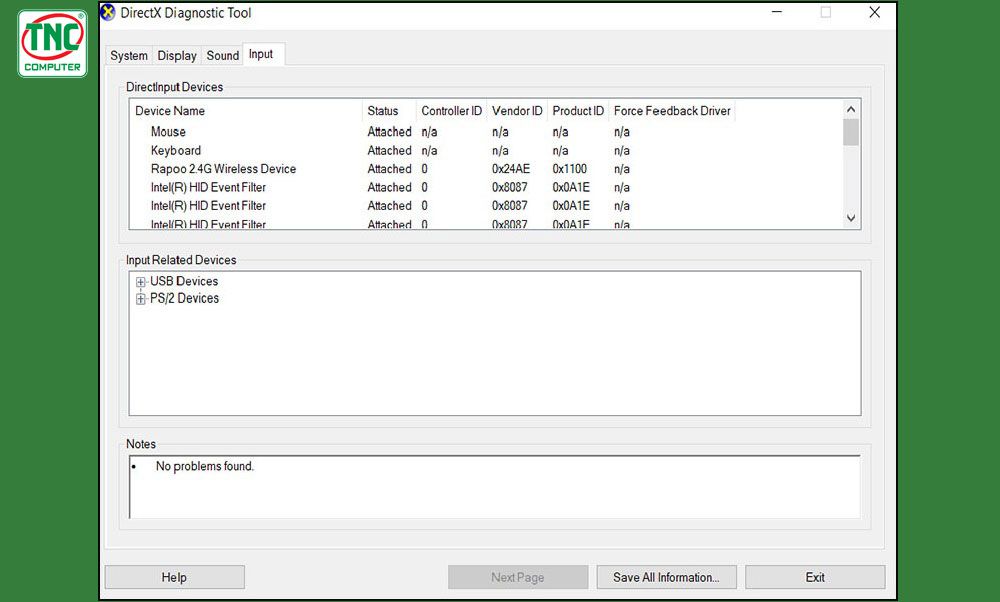Image resolution: width=1000 pixels, height=602 pixels.
Task: Click Save All Information button
Action: pyautogui.click(x=666, y=577)
